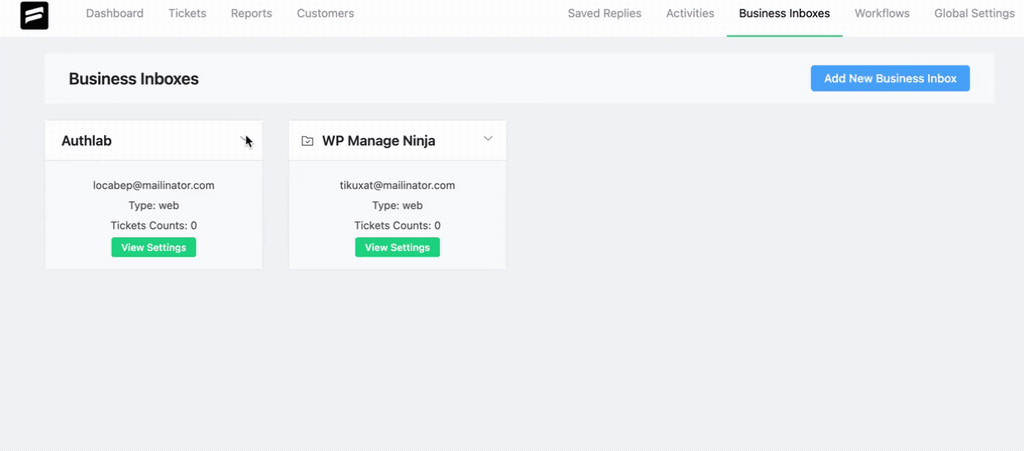Click the Fluent Support logo icon

pos(34,16)
